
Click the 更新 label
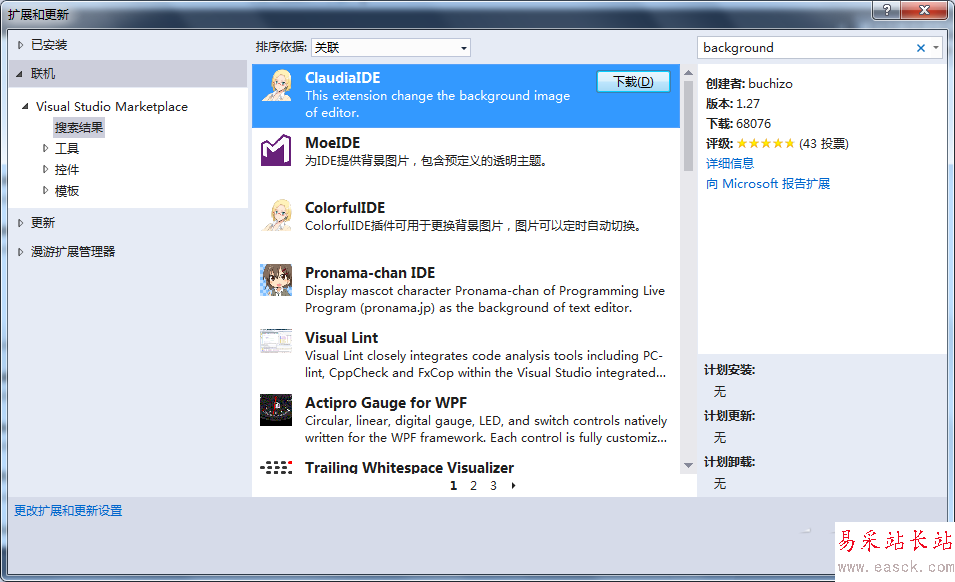(x=43, y=223)
